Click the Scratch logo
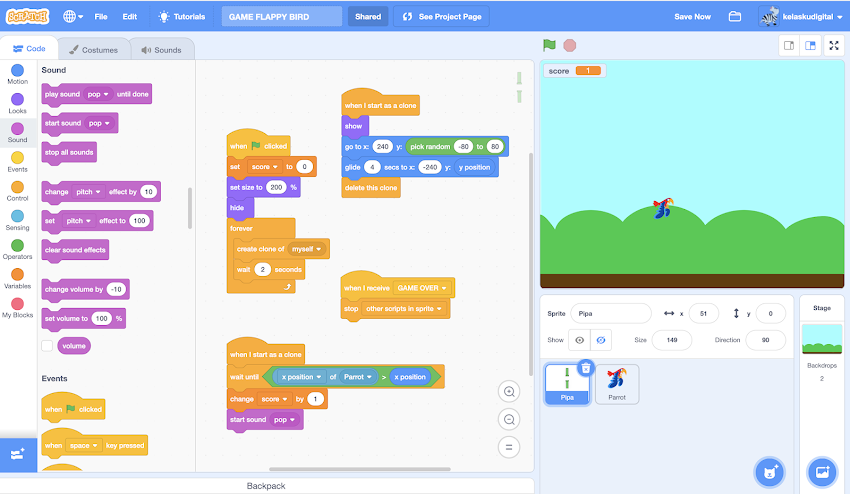 pyautogui.click(x=28, y=16)
